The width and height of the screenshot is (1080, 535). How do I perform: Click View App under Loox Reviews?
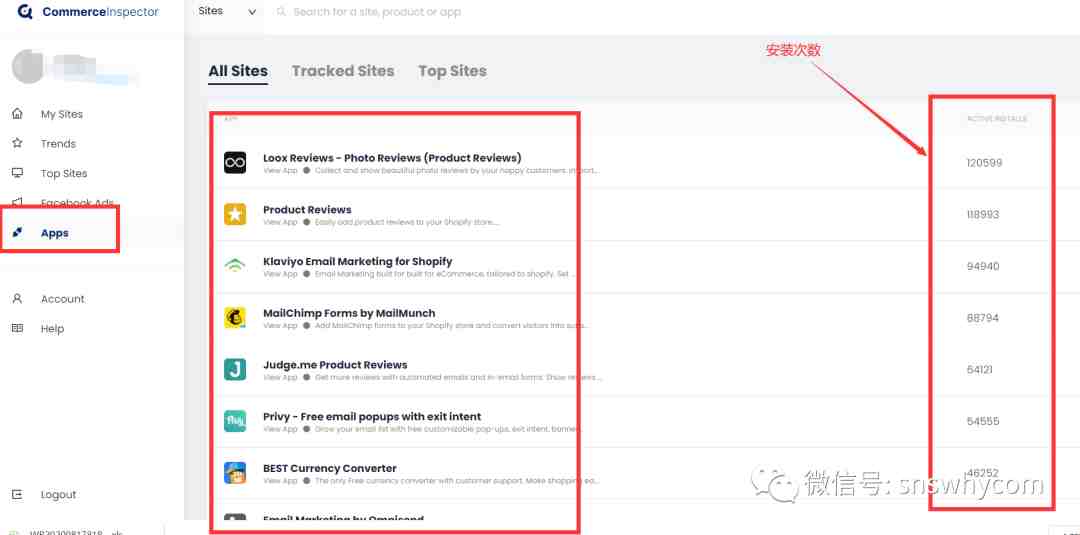[280, 171]
